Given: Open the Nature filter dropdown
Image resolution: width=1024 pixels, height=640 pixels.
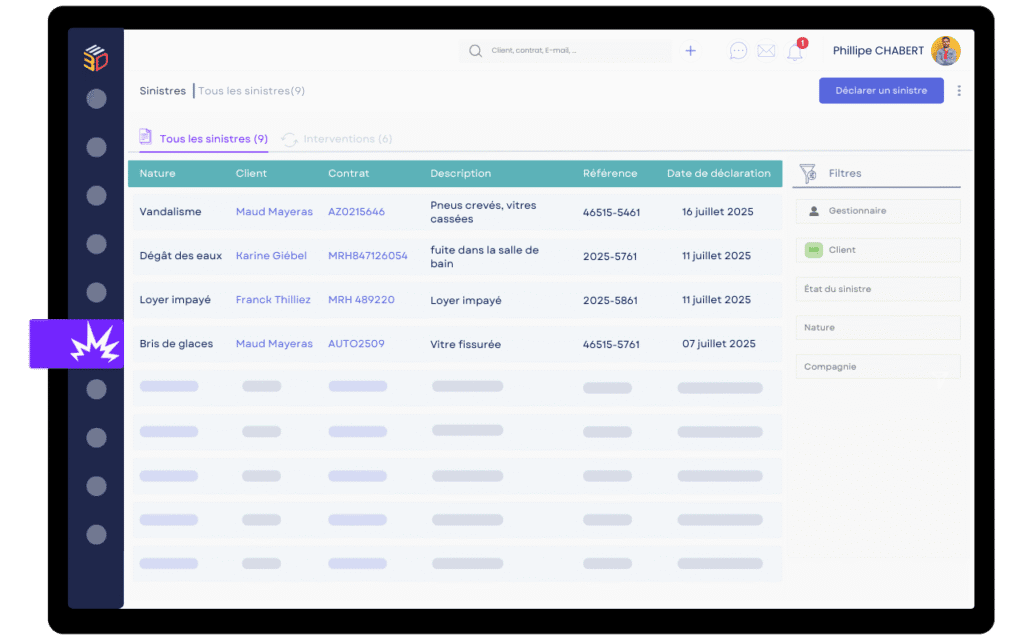Looking at the screenshot, I should pos(878,328).
